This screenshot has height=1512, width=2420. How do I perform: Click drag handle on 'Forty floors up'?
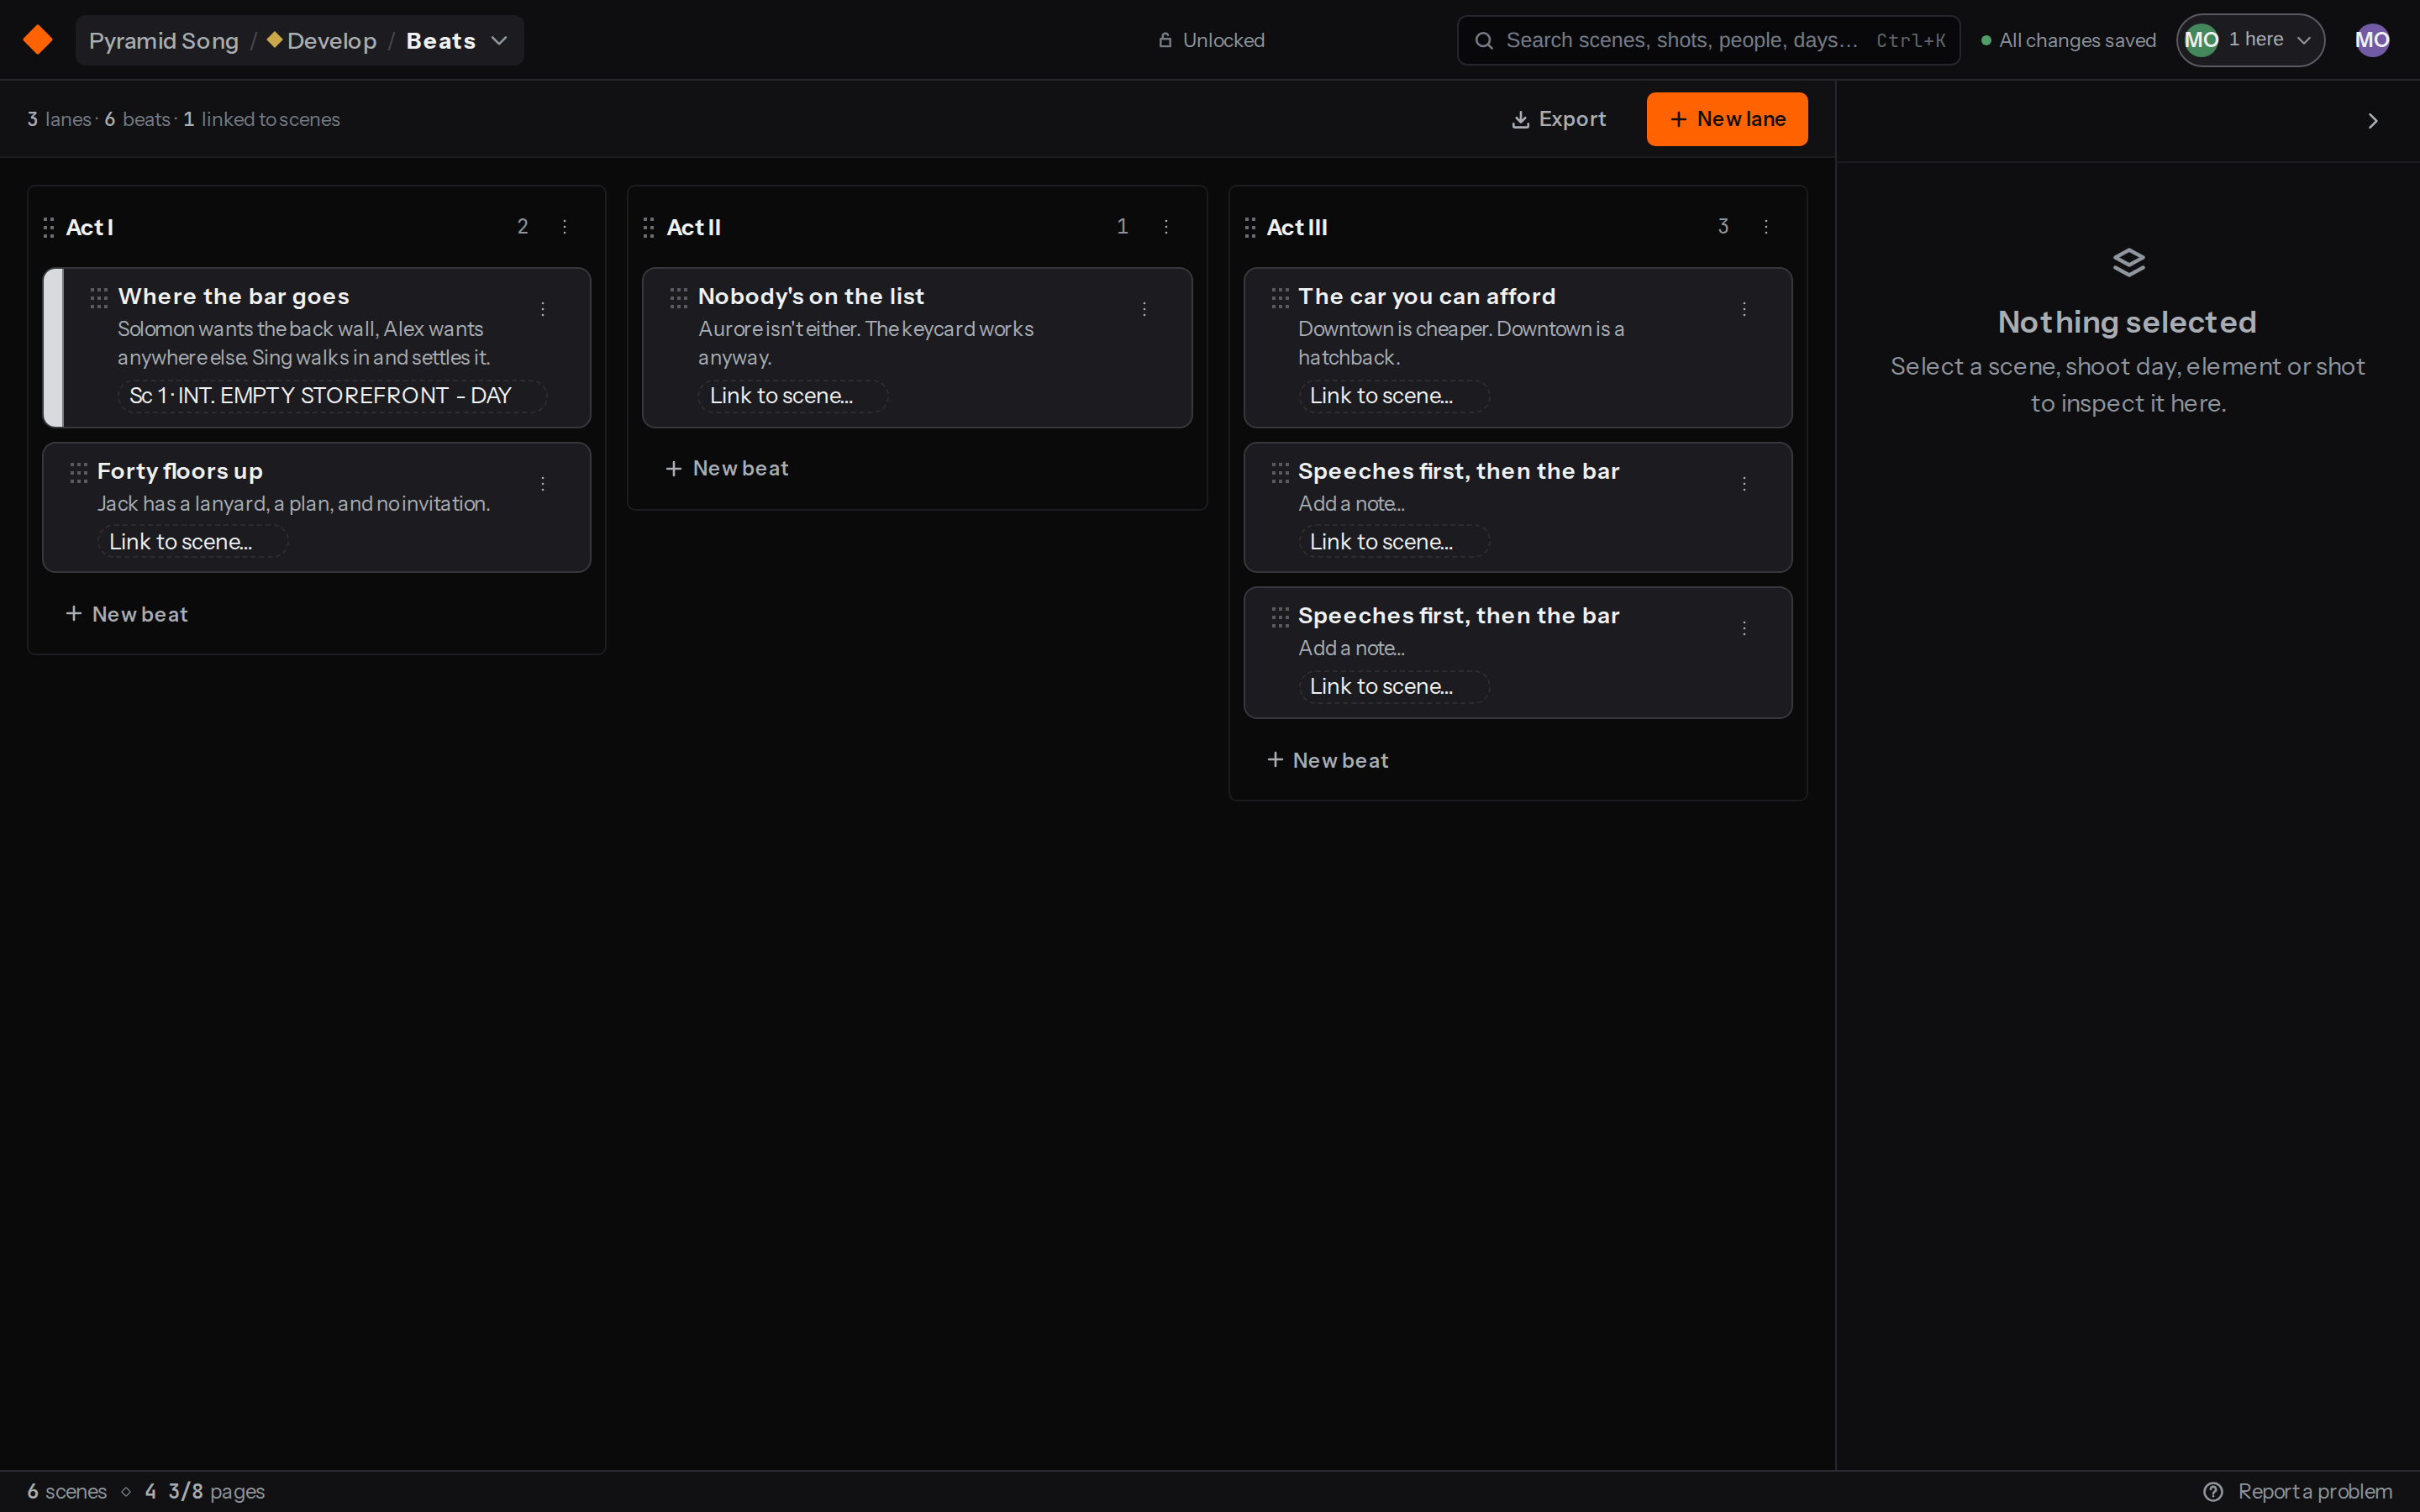[79, 473]
